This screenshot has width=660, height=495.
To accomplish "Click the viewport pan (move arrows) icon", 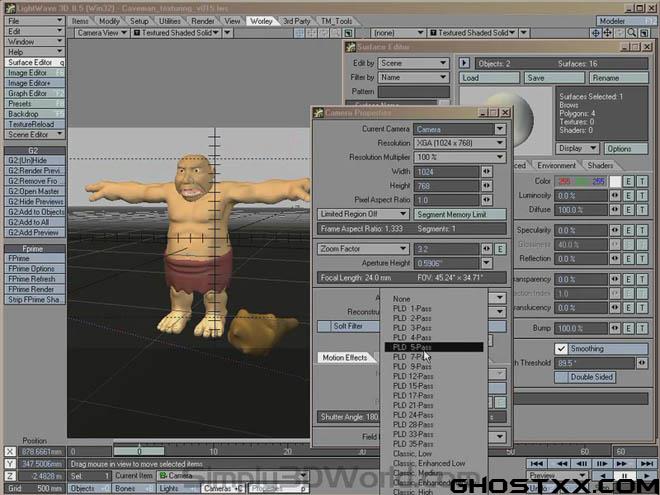I will [x=607, y=33].
